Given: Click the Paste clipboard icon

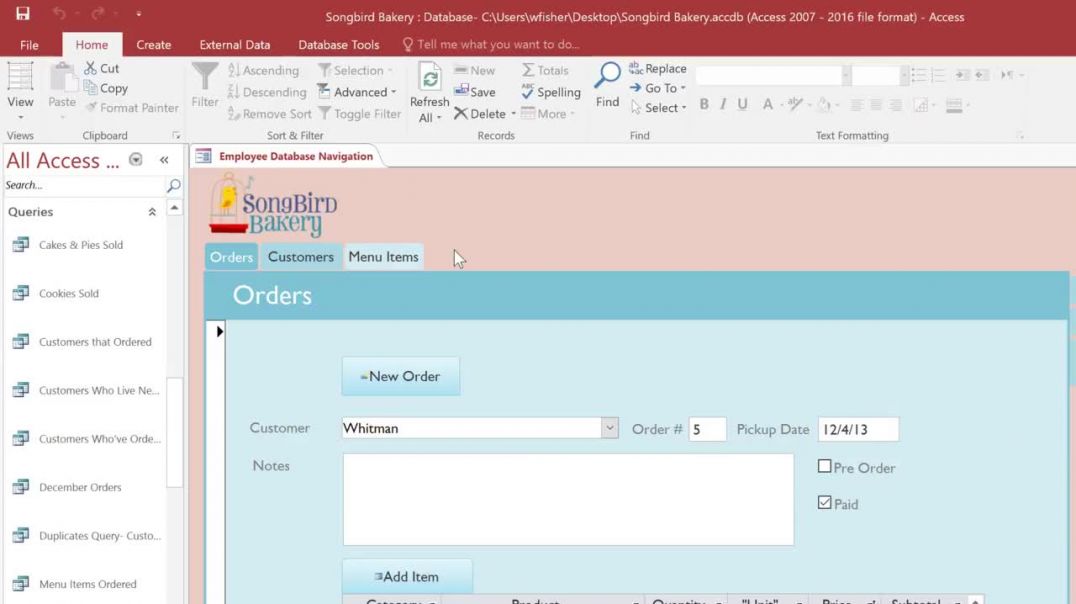Looking at the screenshot, I should pyautogui.click(x=62, y=78).
